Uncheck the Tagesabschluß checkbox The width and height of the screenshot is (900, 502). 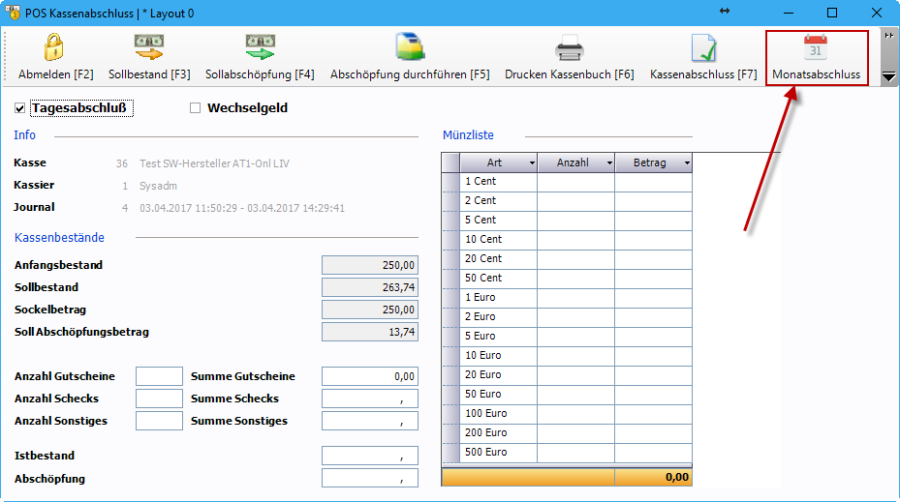[x=20, y=108]
